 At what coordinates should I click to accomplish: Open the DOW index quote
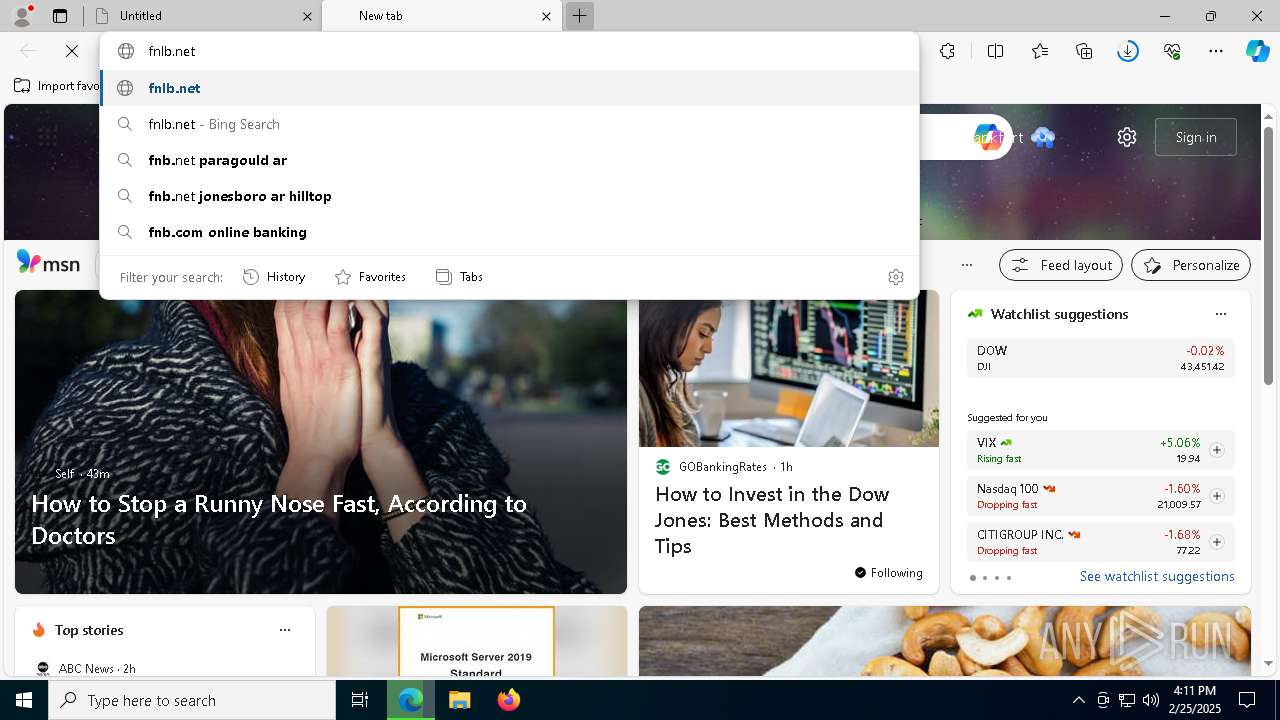point(1100,358)
